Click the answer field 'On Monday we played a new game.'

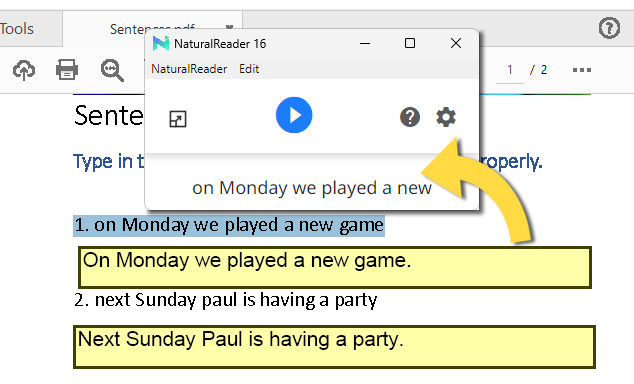point(335,267)
